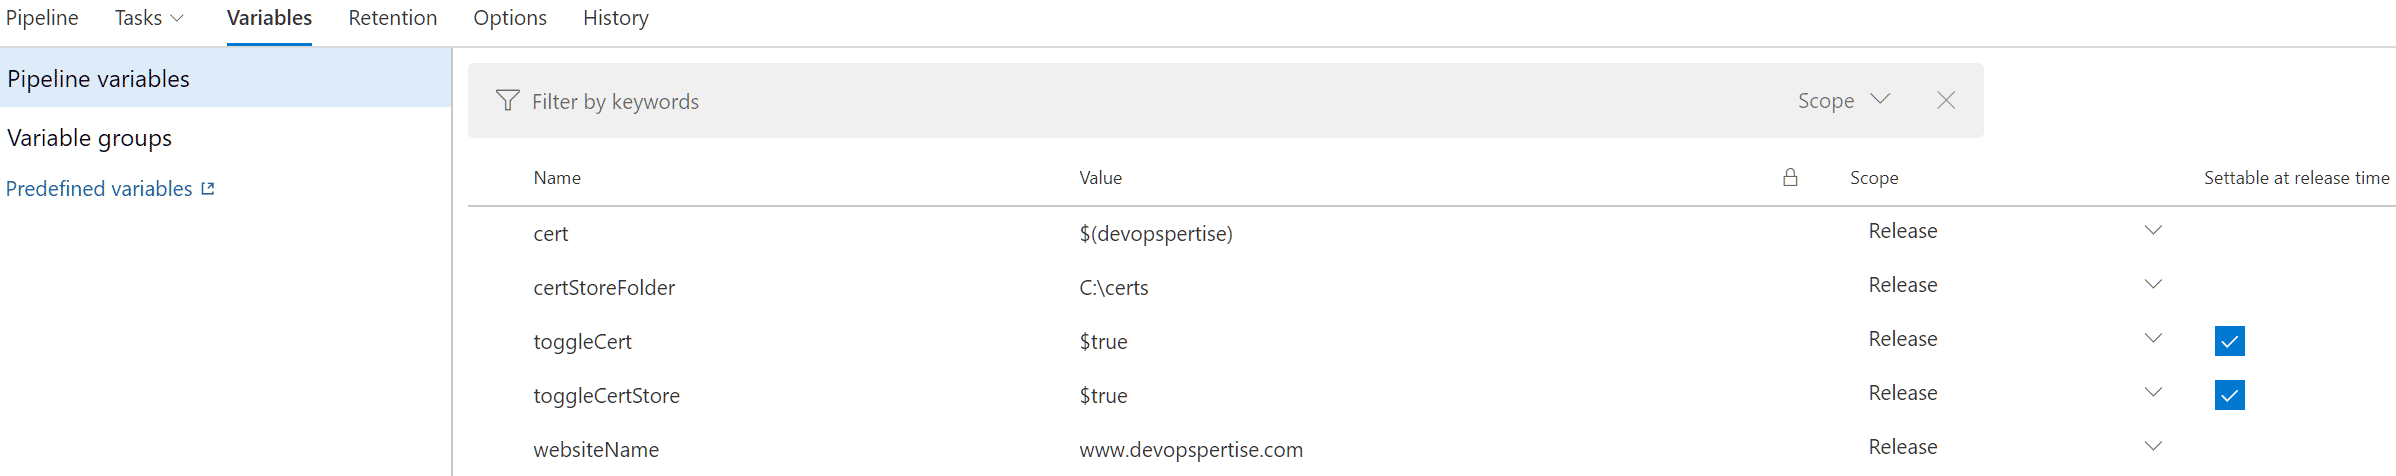Open scope dropdown for websiteName variable
2396x476 pixels.
[2153, 446]
